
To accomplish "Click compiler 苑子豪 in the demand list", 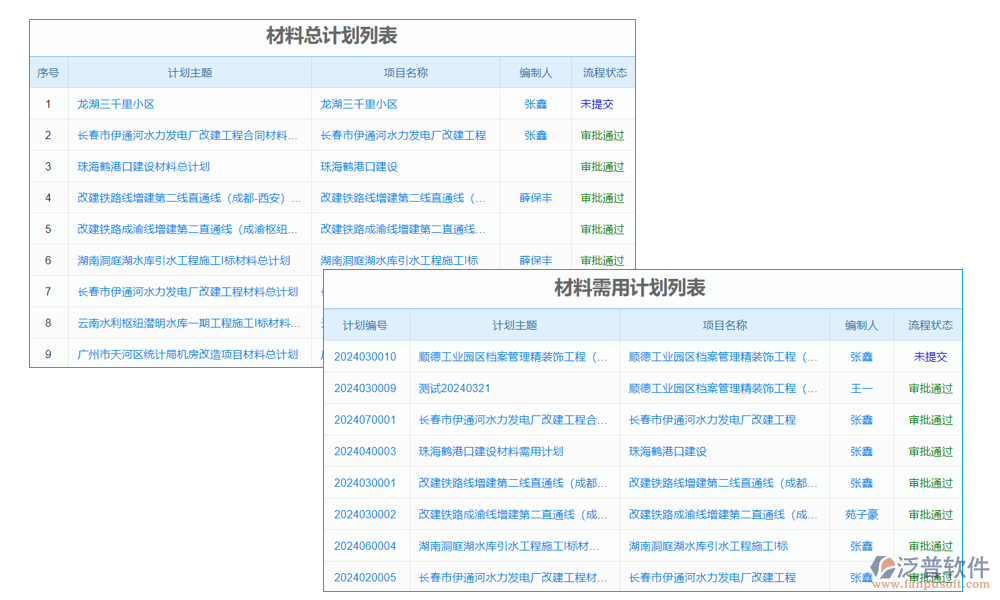I will 861,514.
